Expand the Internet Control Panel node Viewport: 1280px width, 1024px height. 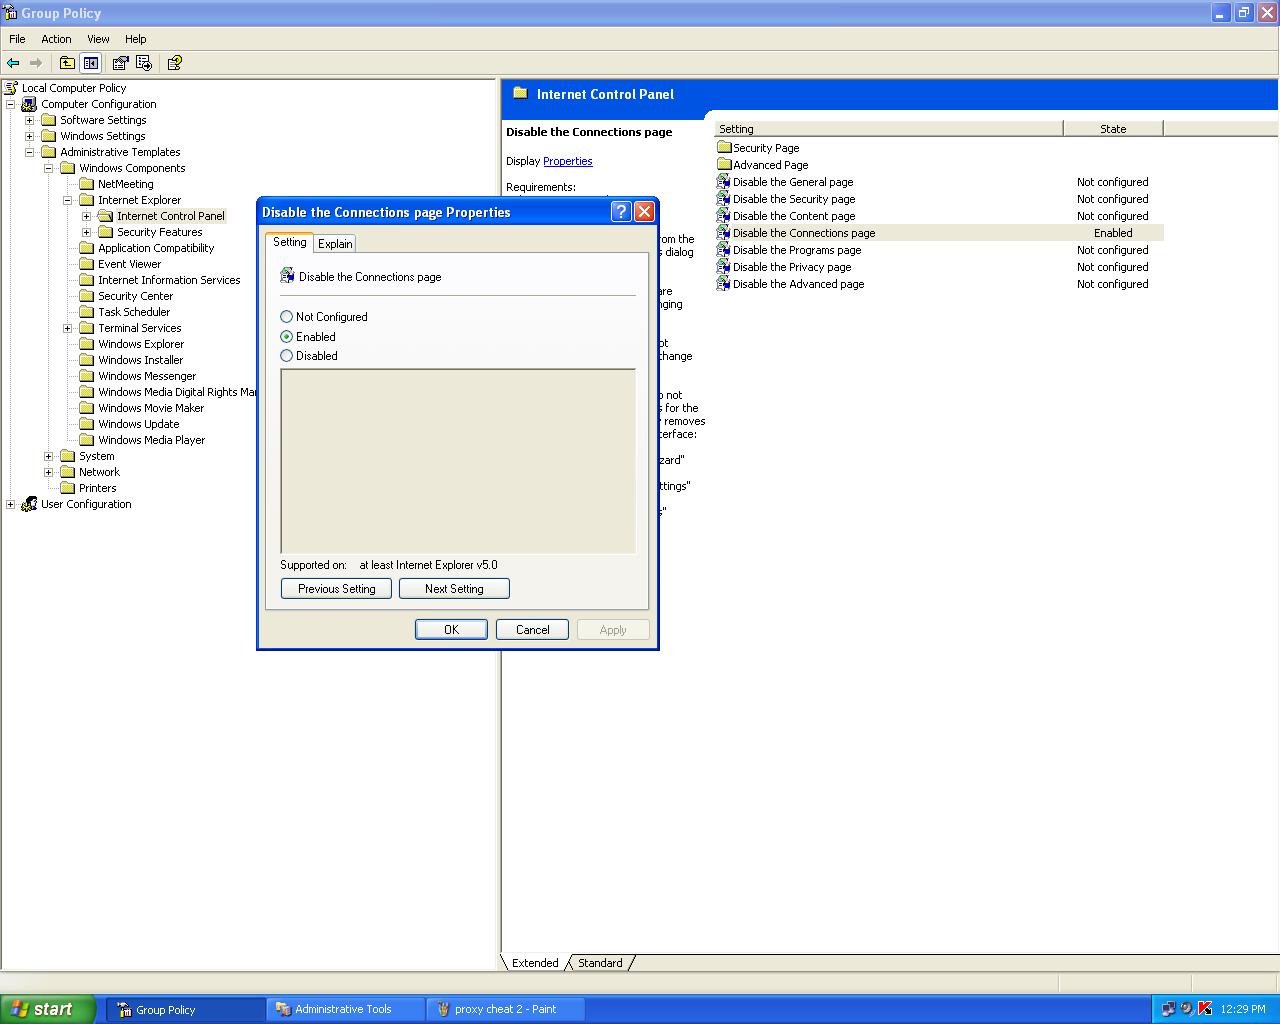(87, 216)
